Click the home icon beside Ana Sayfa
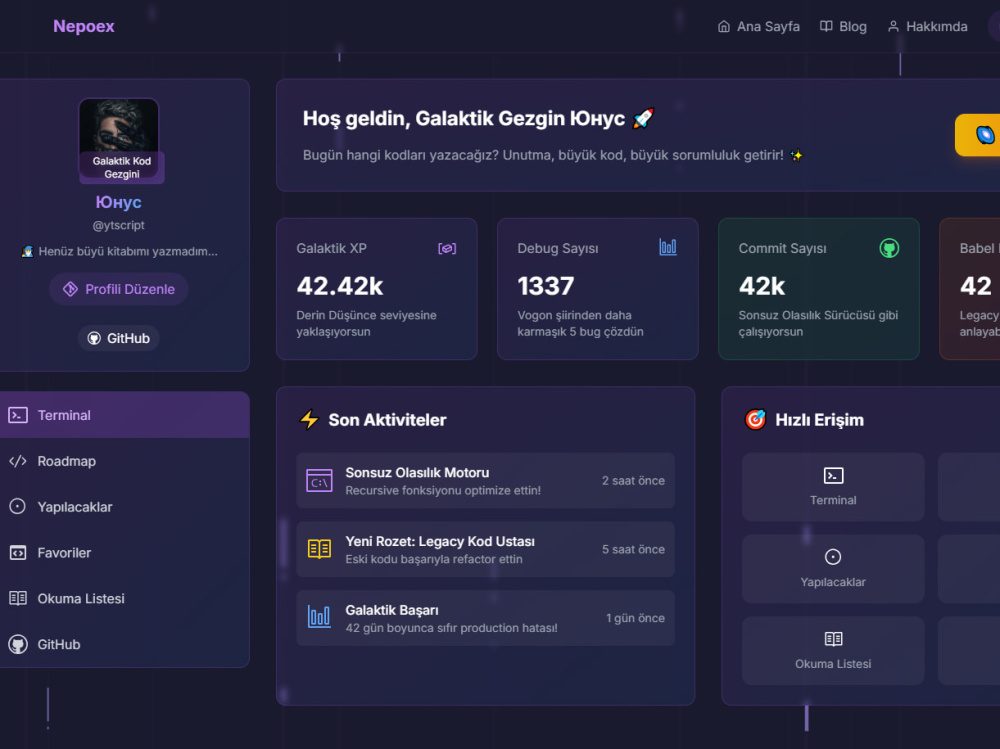This screenshot has height=749, width=1000. [724, 26]
